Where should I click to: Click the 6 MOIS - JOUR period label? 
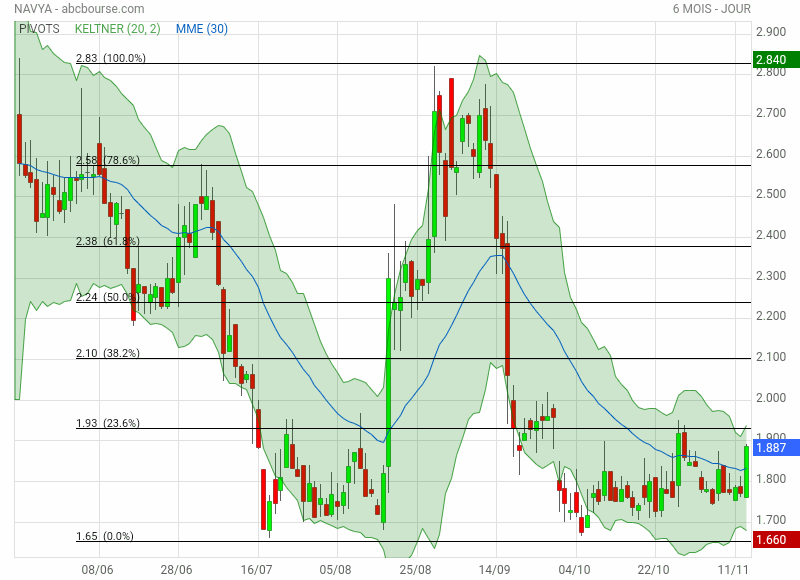pyautogui.click(x=712, y=9)
